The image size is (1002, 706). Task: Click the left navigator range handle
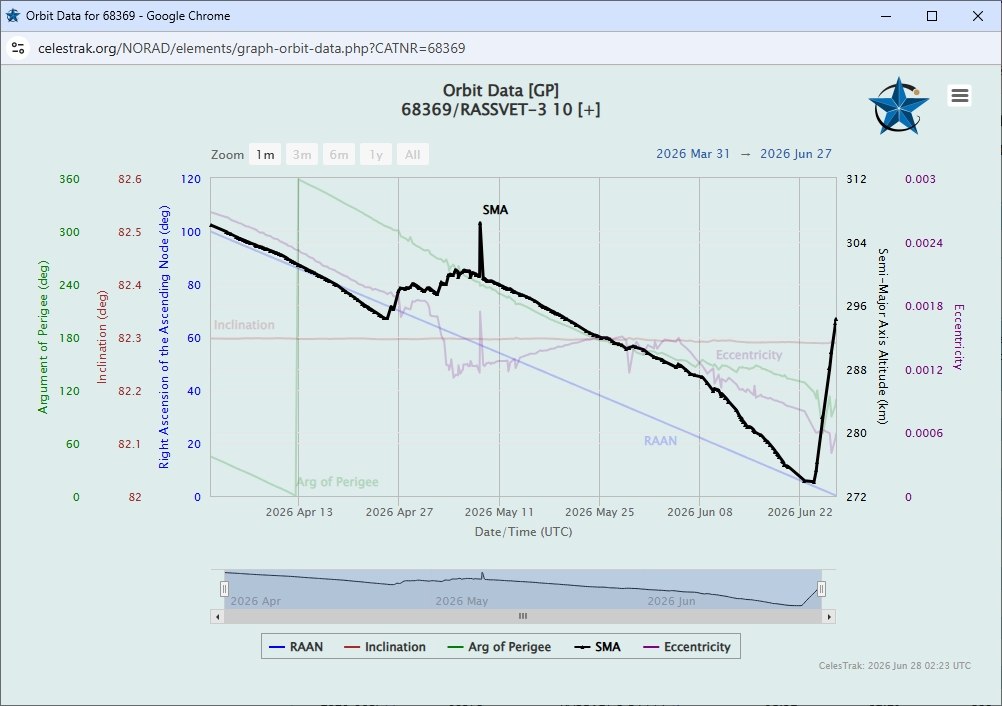pos(224,588)
